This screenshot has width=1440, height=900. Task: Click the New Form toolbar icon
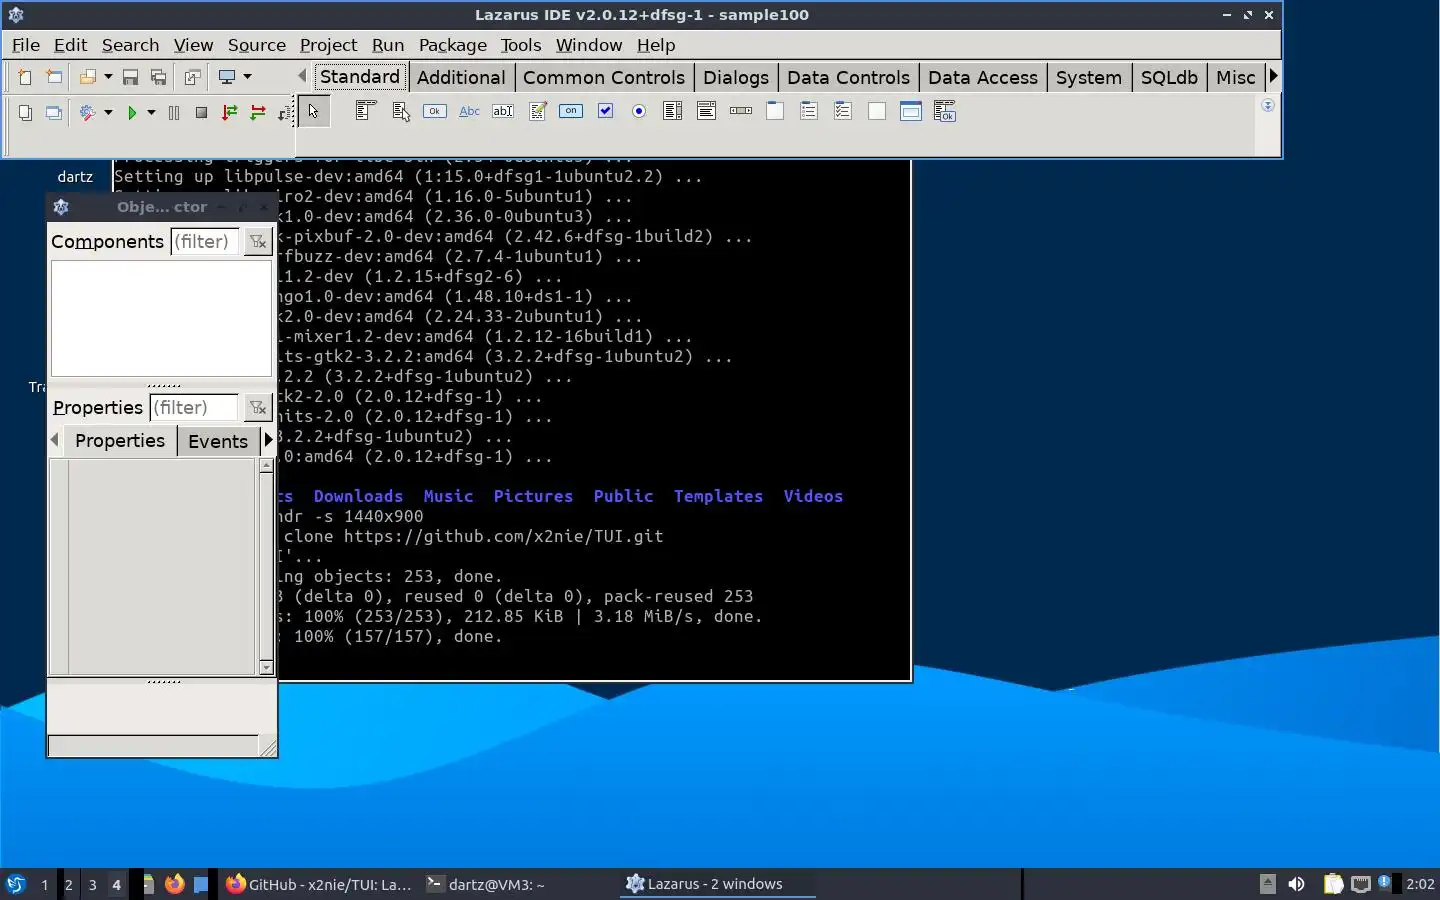coord(54,77)
